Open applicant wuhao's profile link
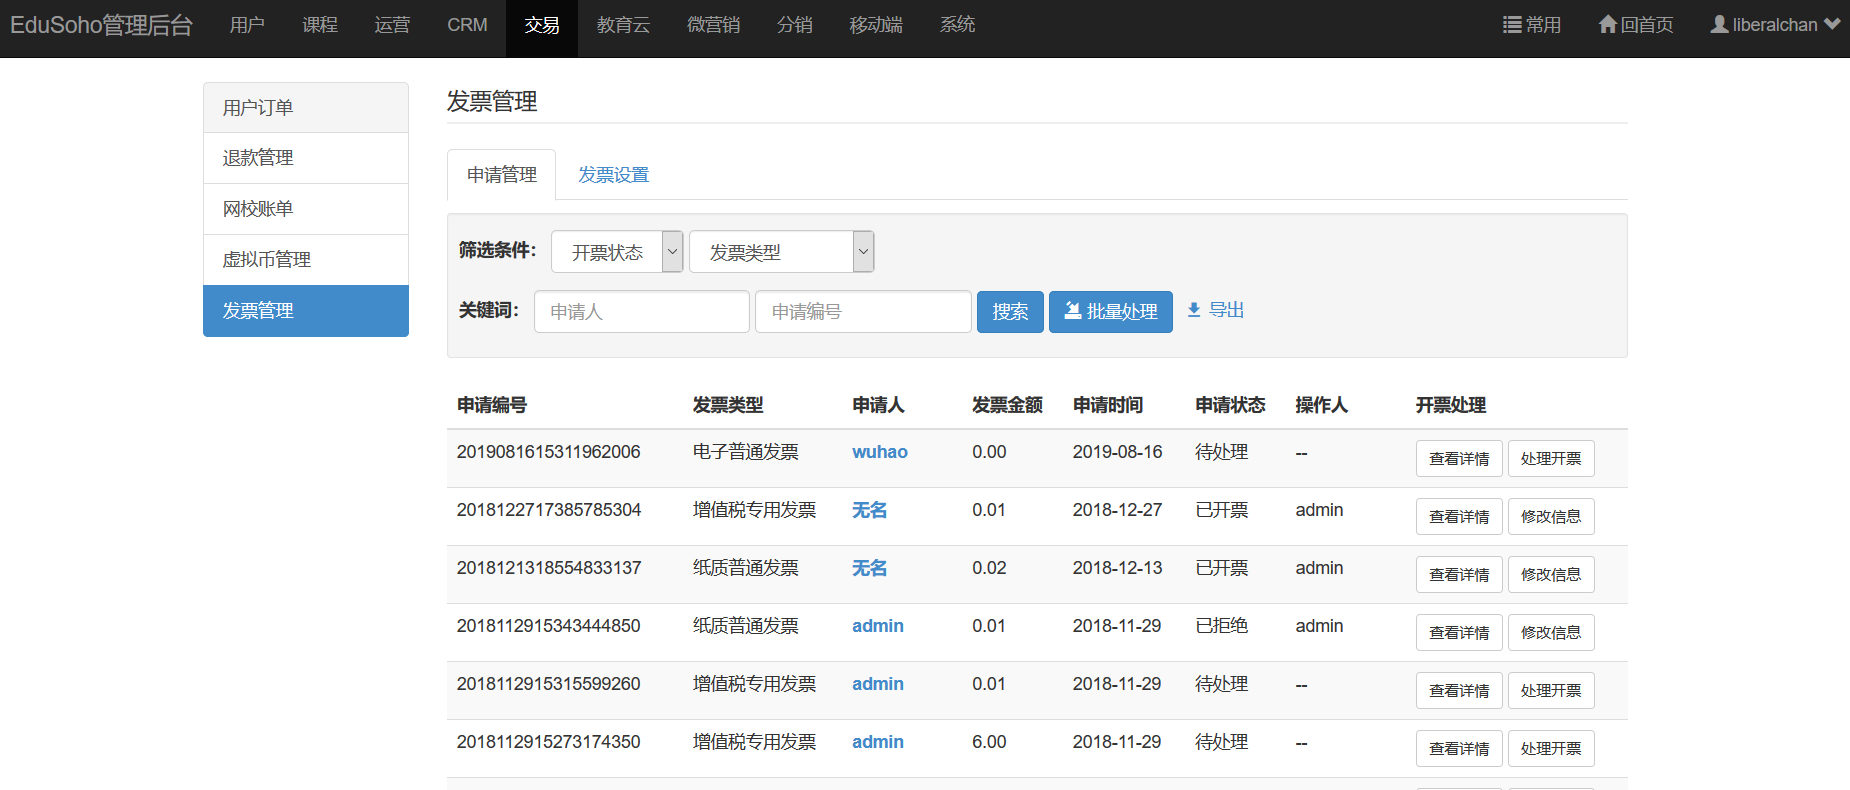1850x790 pixels. point(879,452)
